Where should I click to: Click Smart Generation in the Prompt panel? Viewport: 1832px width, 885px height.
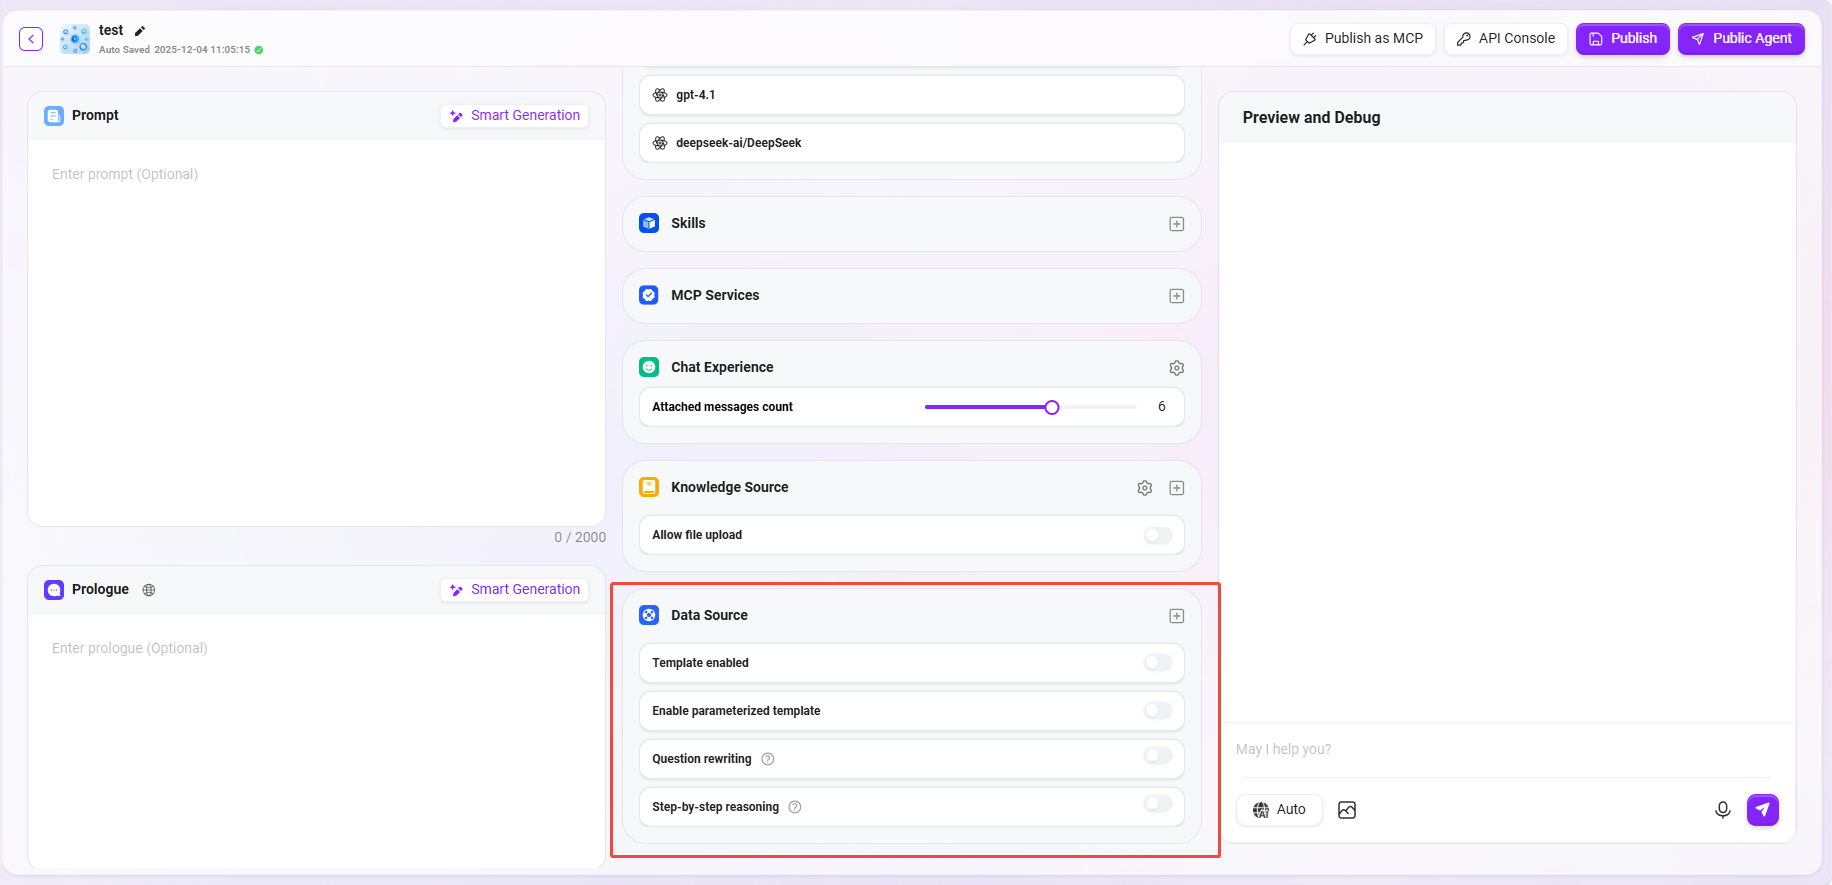(514, 116)
